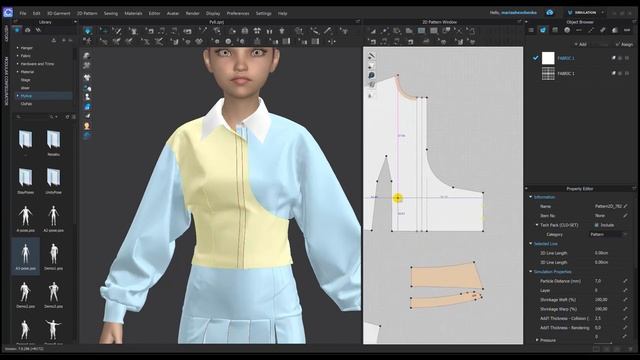Click the gizmo arrows icon at the end of the 3D toolbar
Screen dimensions: 640x360
click(331, 41)
